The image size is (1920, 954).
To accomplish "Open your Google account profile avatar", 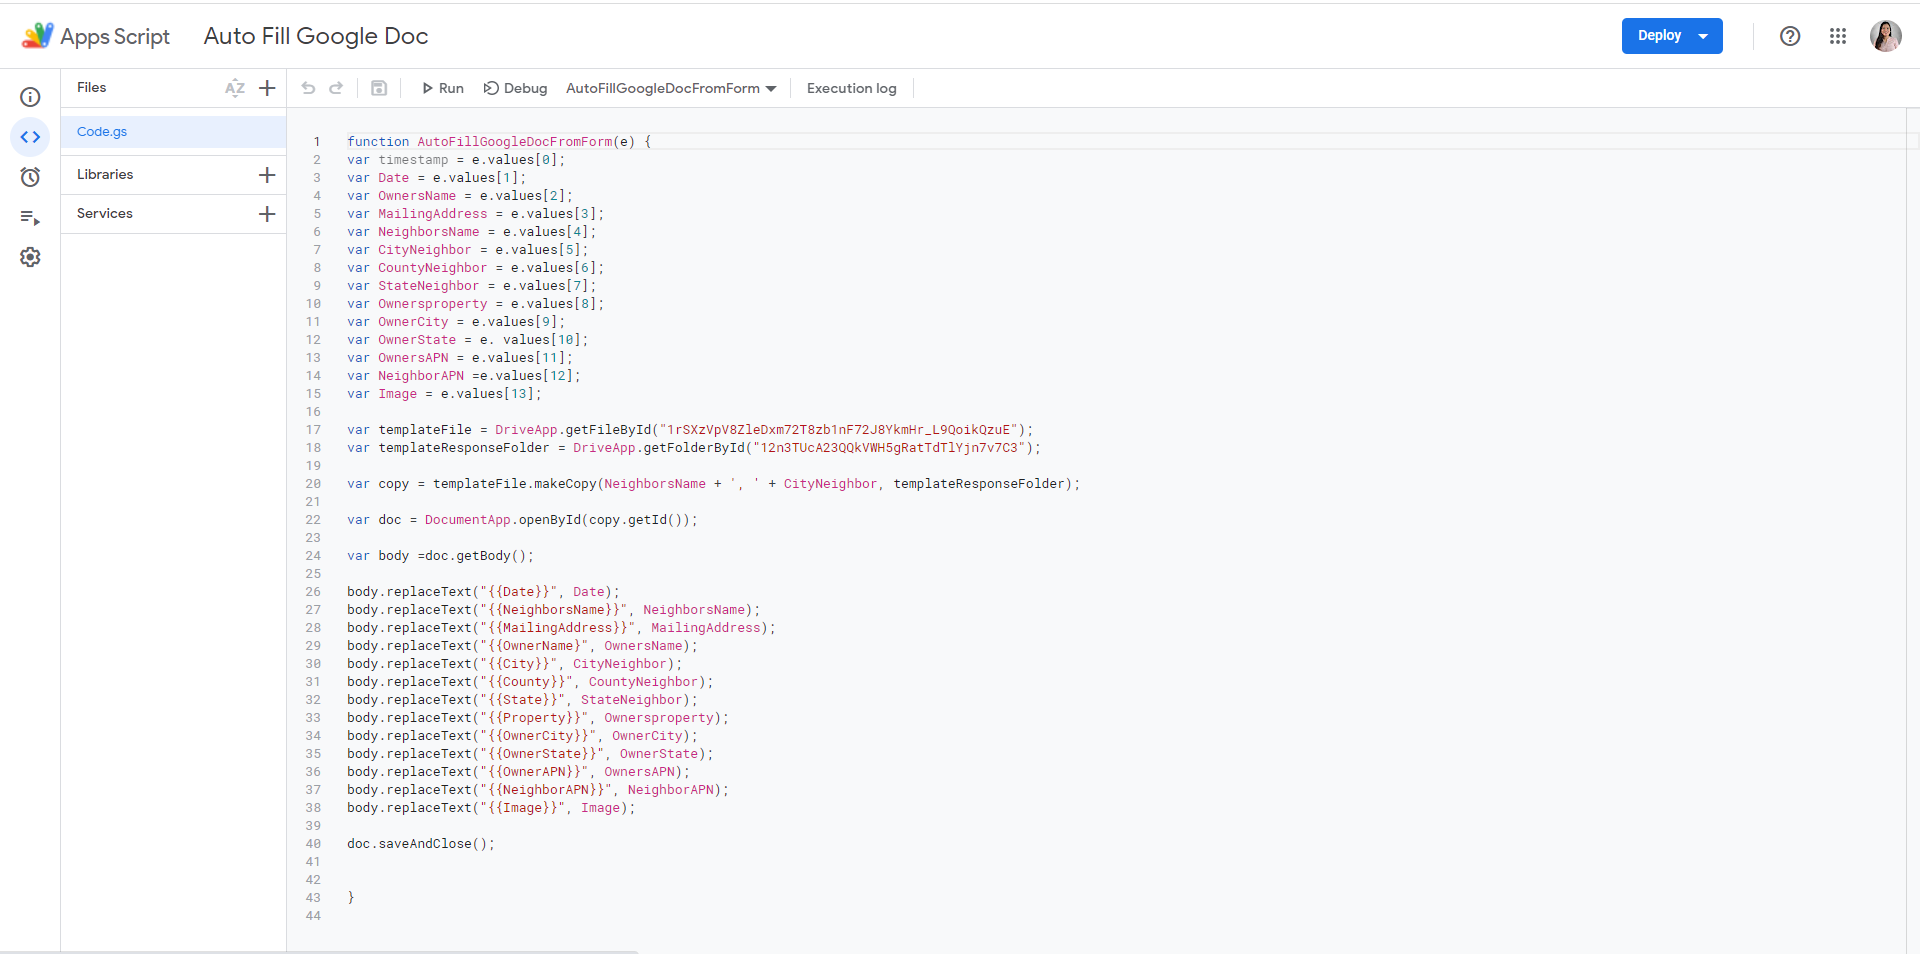I will click(1887, 36).
